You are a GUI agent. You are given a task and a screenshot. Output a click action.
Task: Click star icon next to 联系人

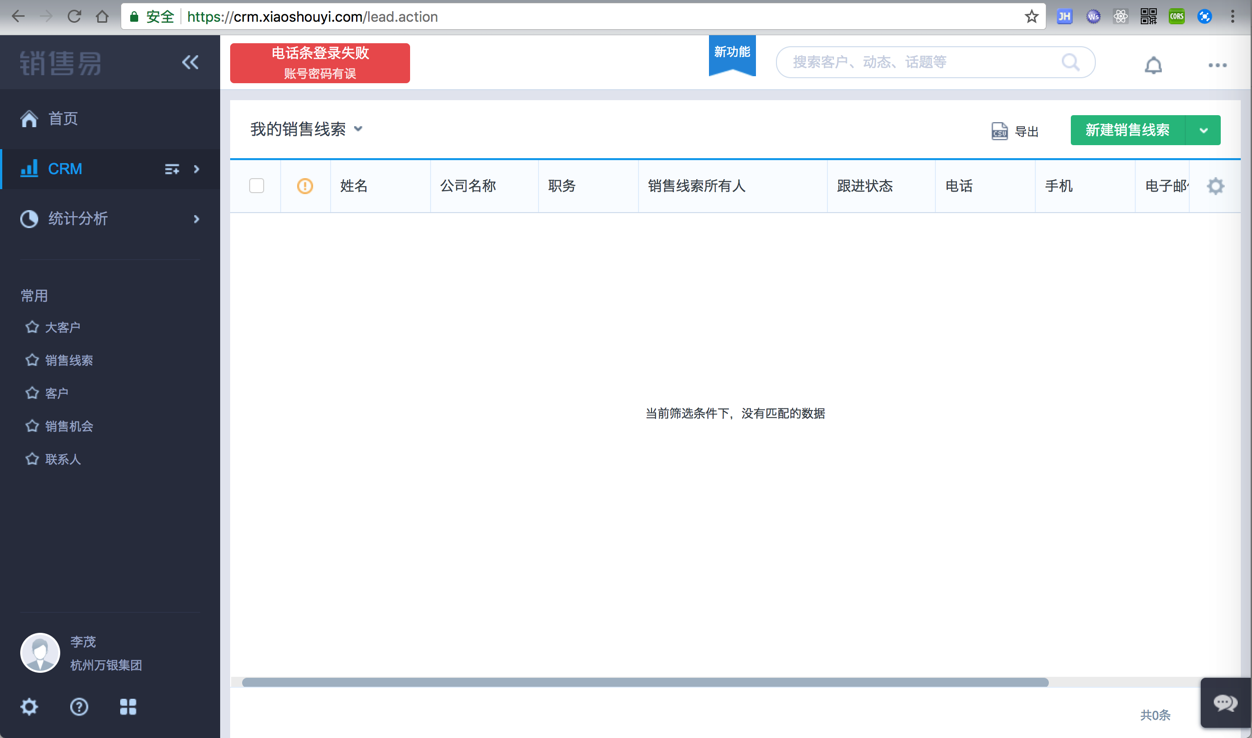(32, 459)
